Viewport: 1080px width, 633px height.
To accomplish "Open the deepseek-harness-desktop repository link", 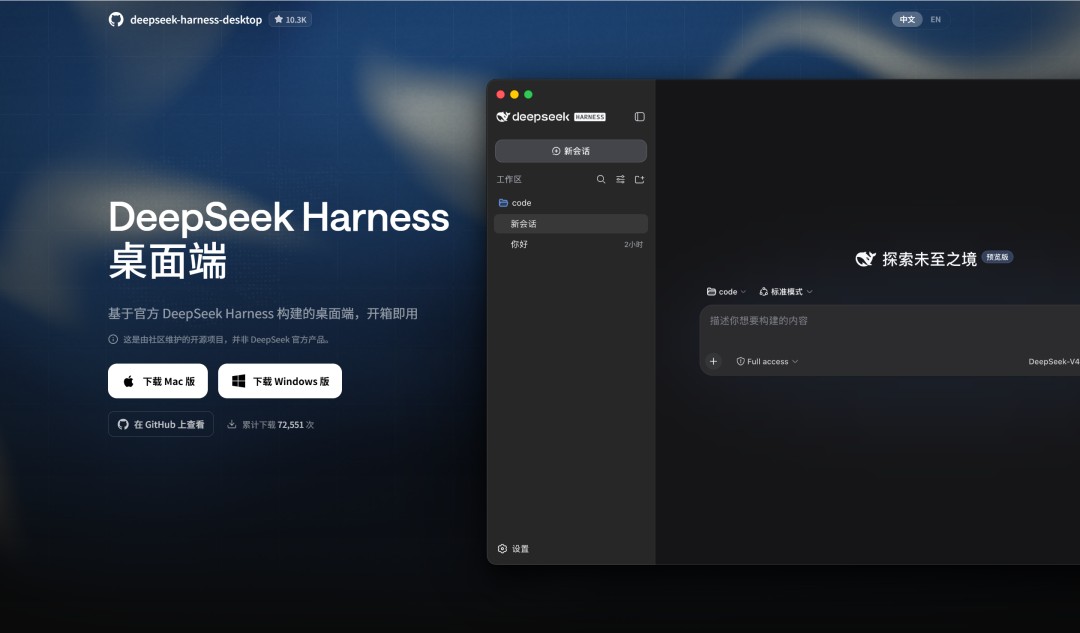I will pos(196,20).
